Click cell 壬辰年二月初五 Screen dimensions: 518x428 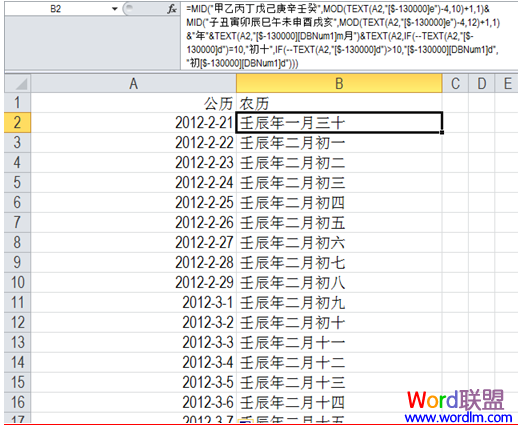pos(339,223)
